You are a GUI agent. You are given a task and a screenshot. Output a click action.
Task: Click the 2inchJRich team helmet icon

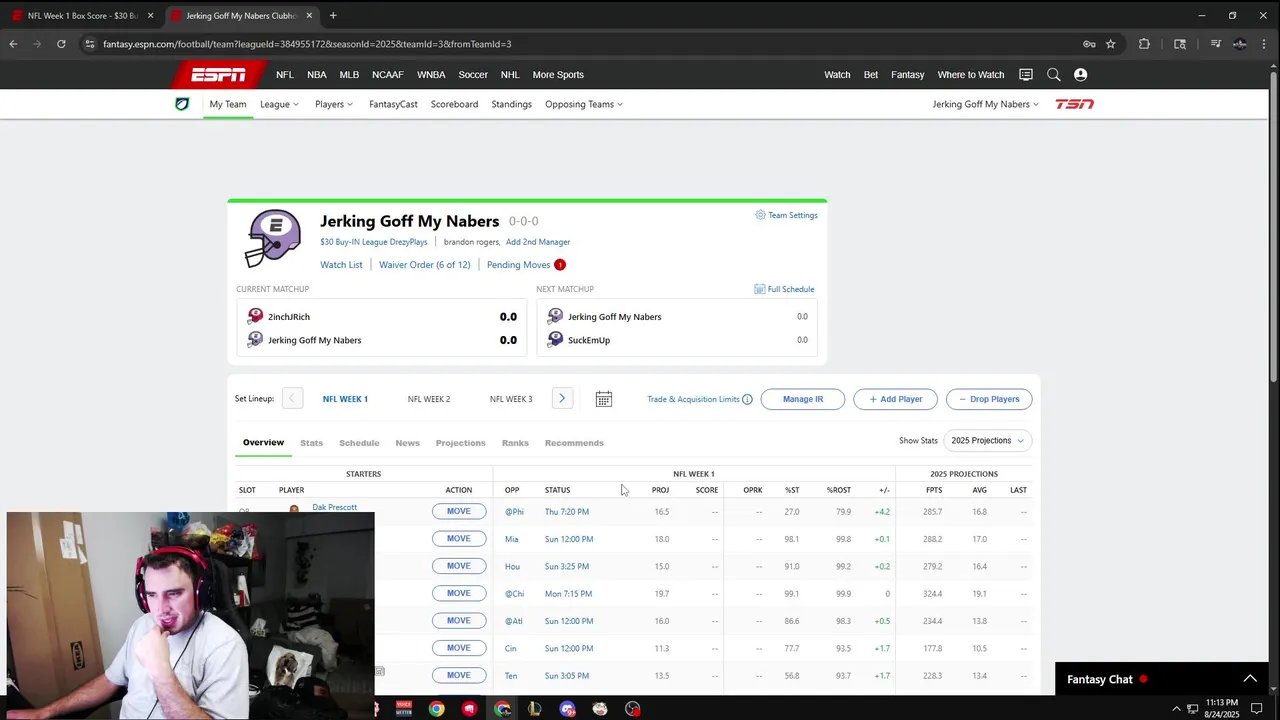coord(255,316)
